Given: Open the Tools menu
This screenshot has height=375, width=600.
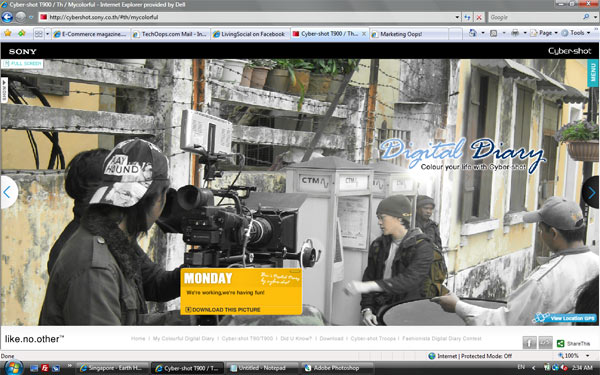Looking at the screenshot, I should coord(576,33).
